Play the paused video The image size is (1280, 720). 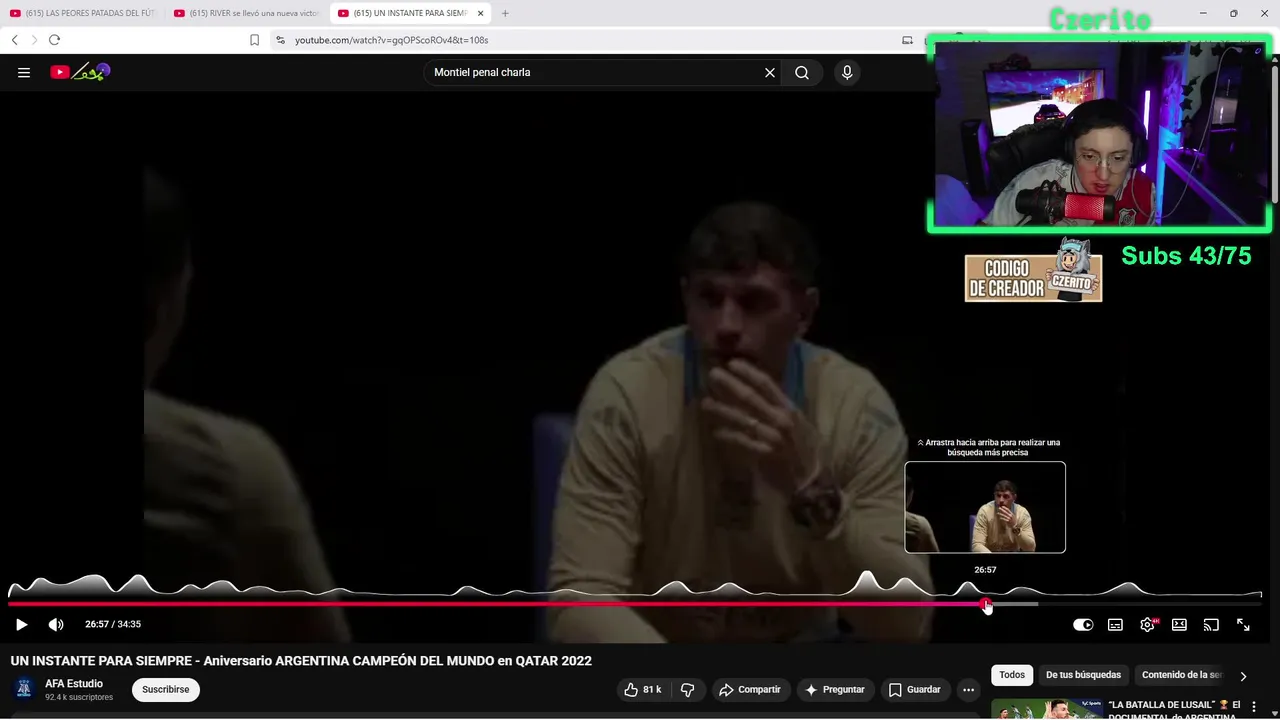point(21,624)
